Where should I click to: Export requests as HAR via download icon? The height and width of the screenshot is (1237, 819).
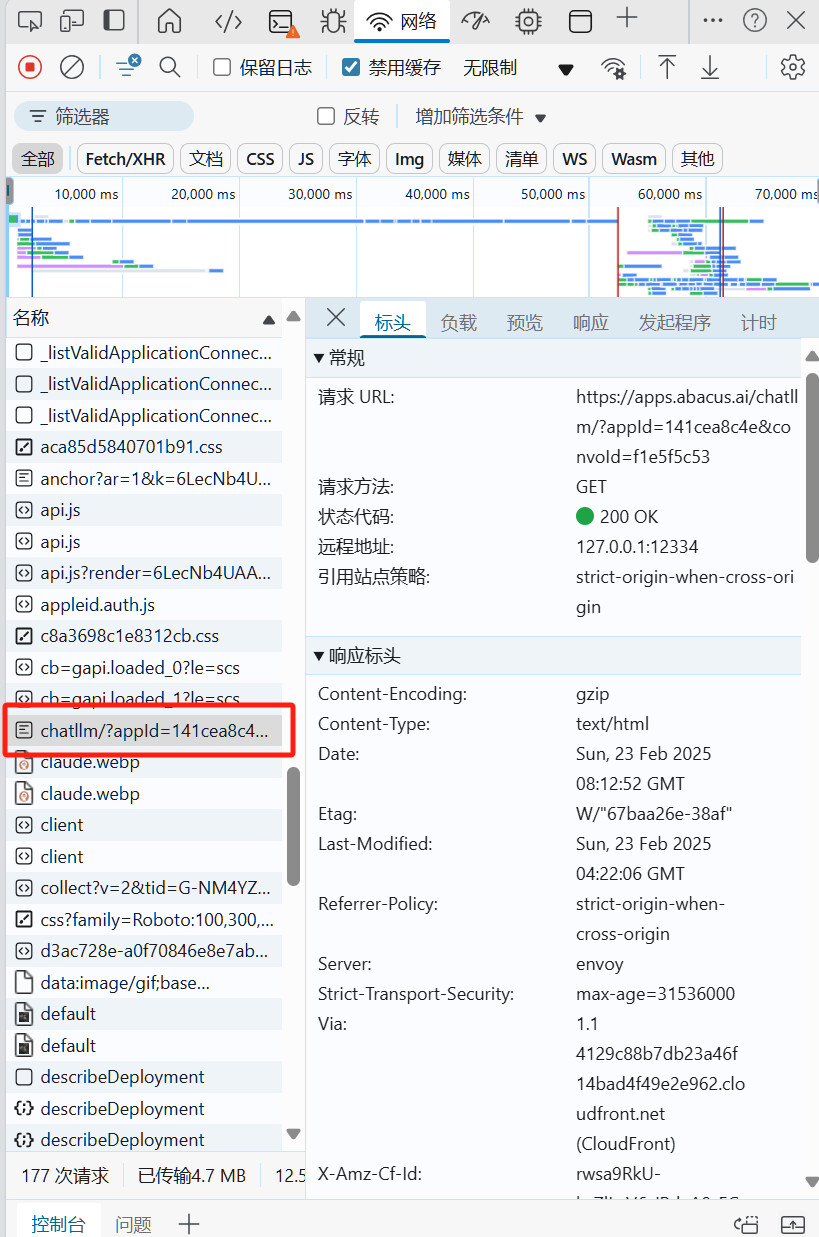click(710, 67)
